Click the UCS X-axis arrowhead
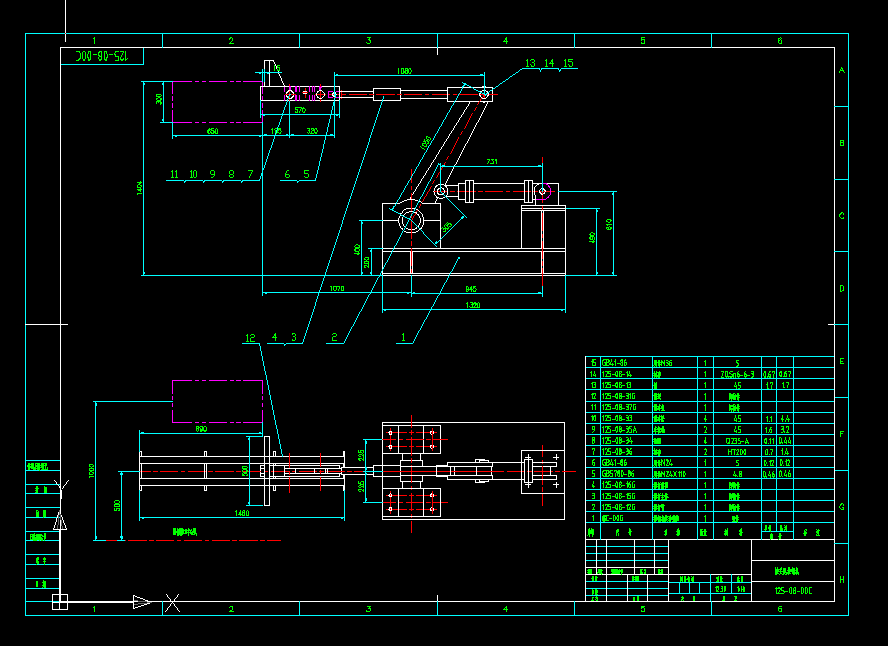Viewport: 888px width, 646px height. (x=142, y=602)
